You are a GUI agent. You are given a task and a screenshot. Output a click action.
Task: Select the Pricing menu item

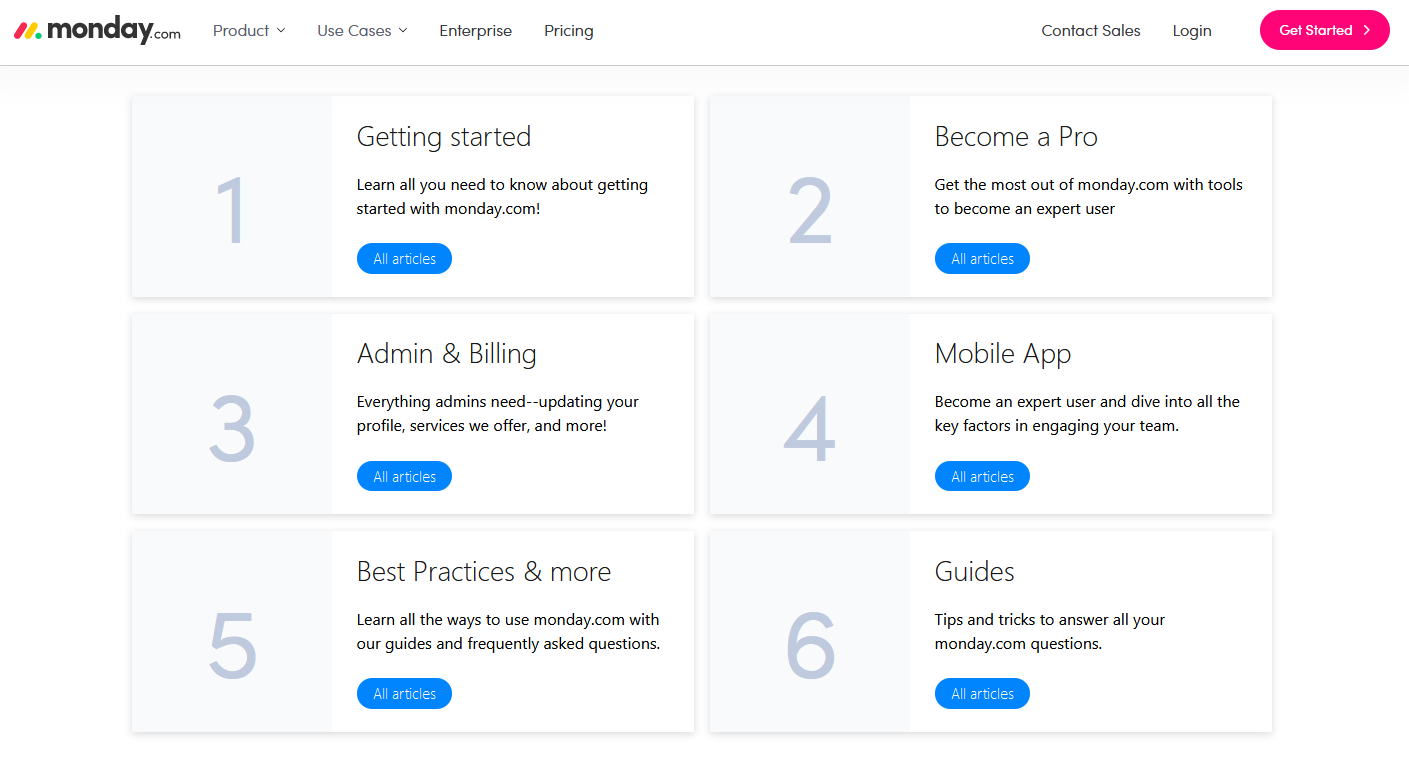(x=568, y=31)
